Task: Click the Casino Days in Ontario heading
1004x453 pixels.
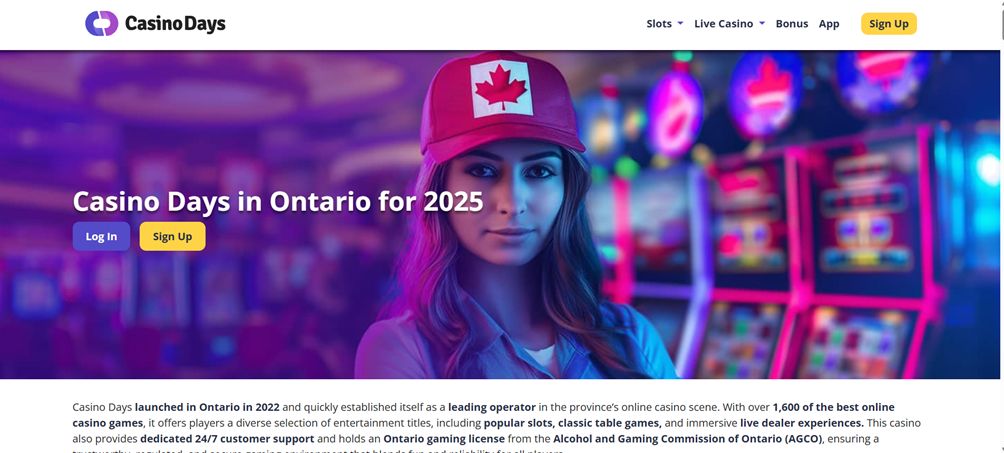Action: coord(277,201)
